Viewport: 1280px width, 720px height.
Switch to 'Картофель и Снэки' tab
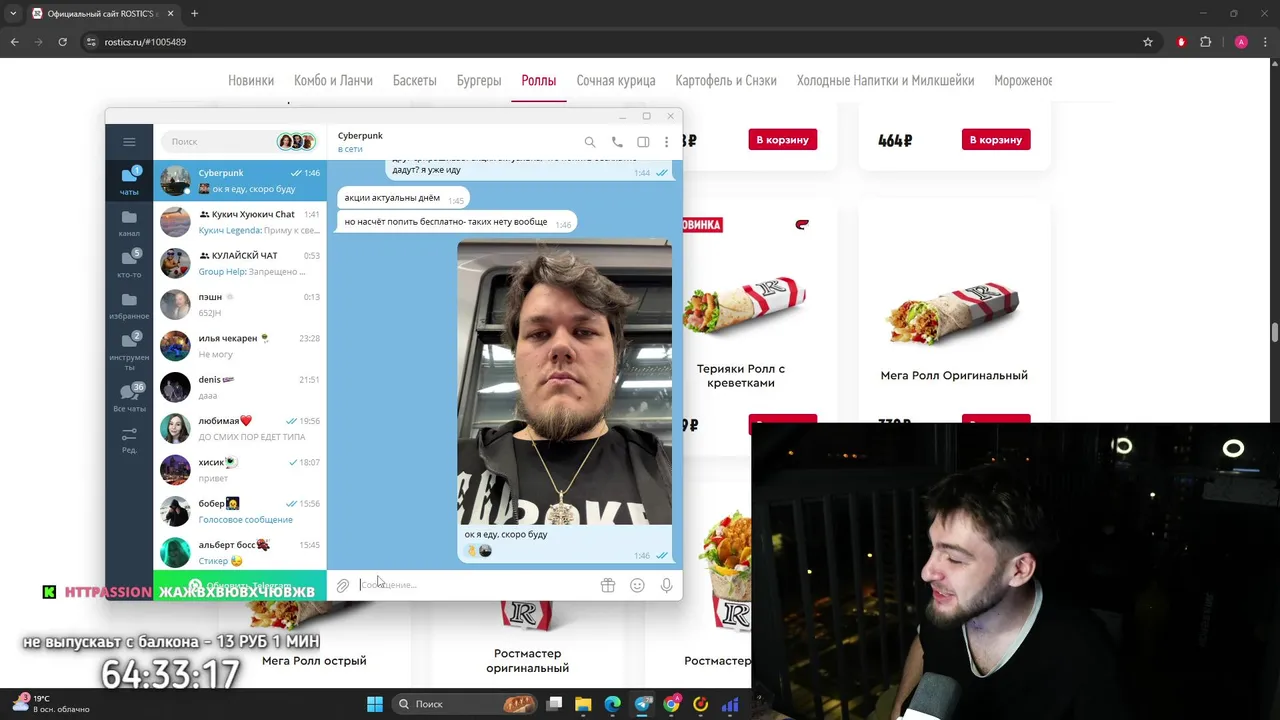[x=726, y=80]
